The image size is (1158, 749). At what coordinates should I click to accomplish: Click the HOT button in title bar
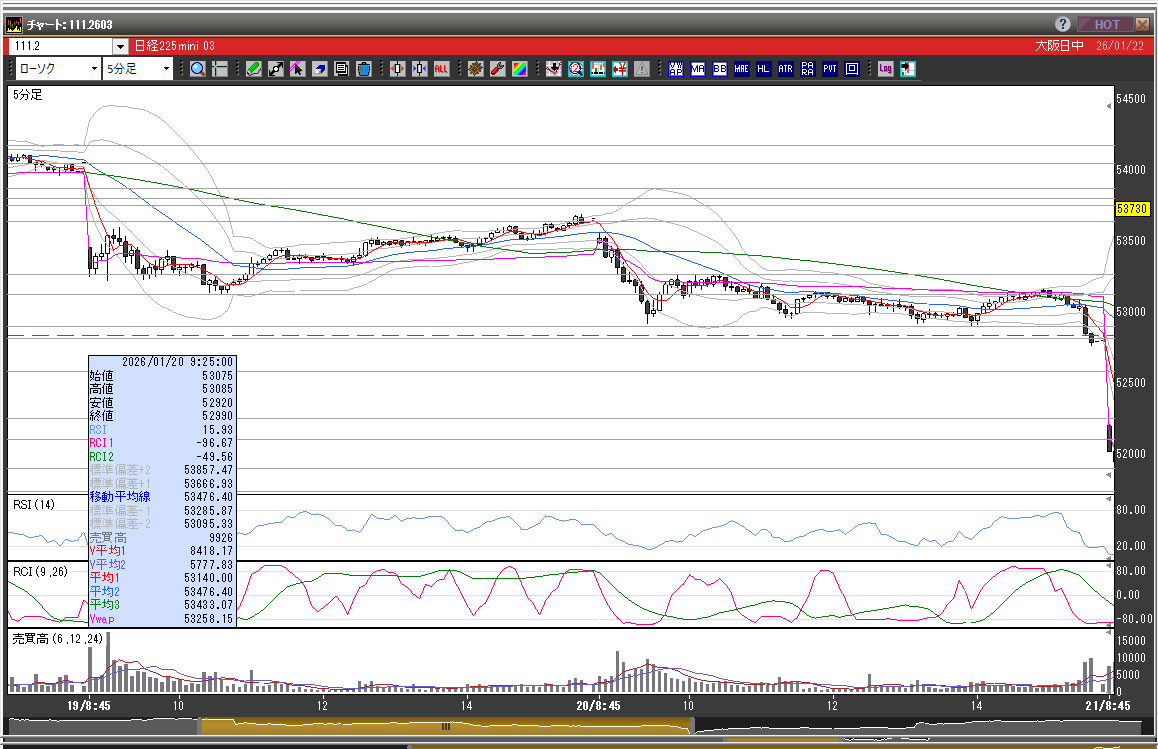[x=1107, y=24]
